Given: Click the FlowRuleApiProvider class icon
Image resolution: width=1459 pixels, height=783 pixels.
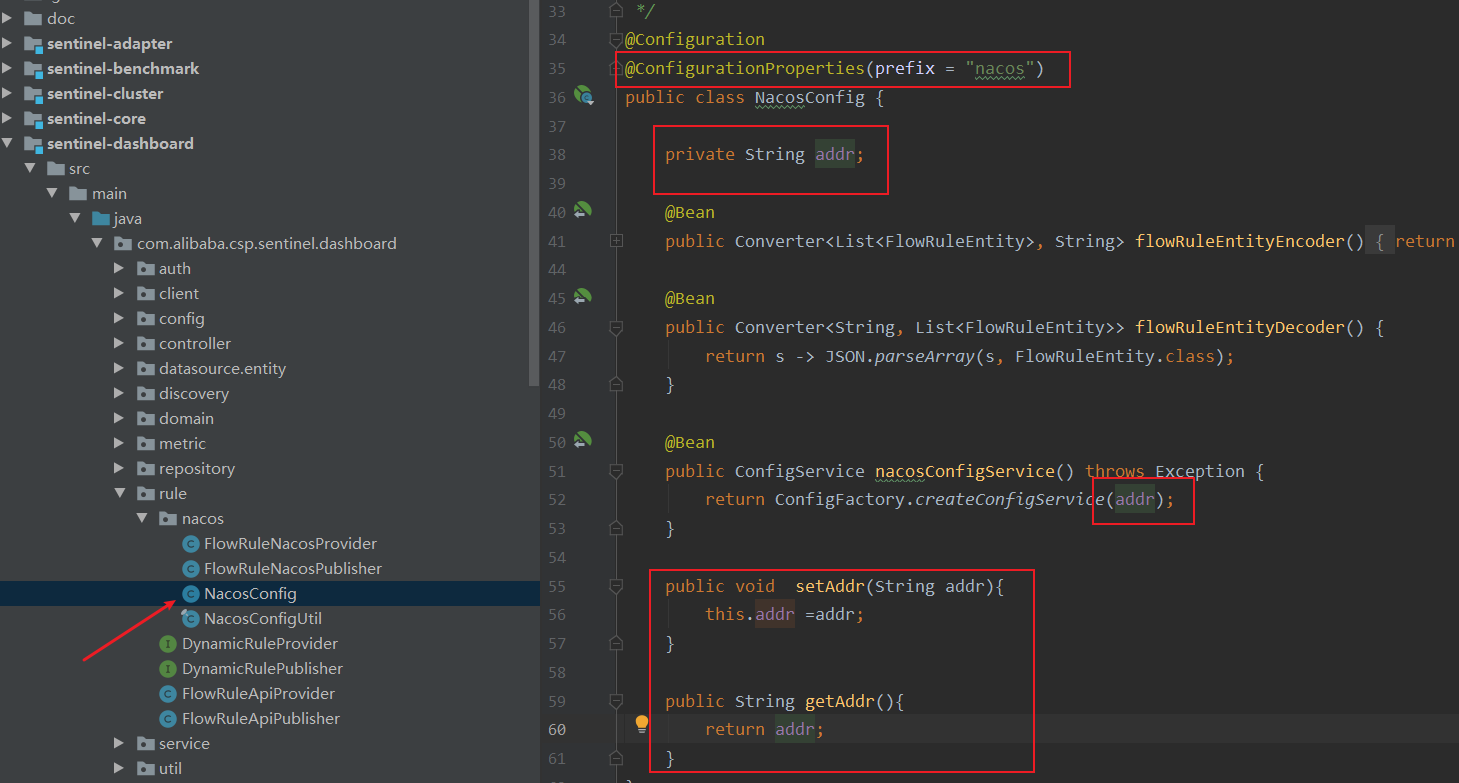Looking at the screenshot, I should point(168,694).
